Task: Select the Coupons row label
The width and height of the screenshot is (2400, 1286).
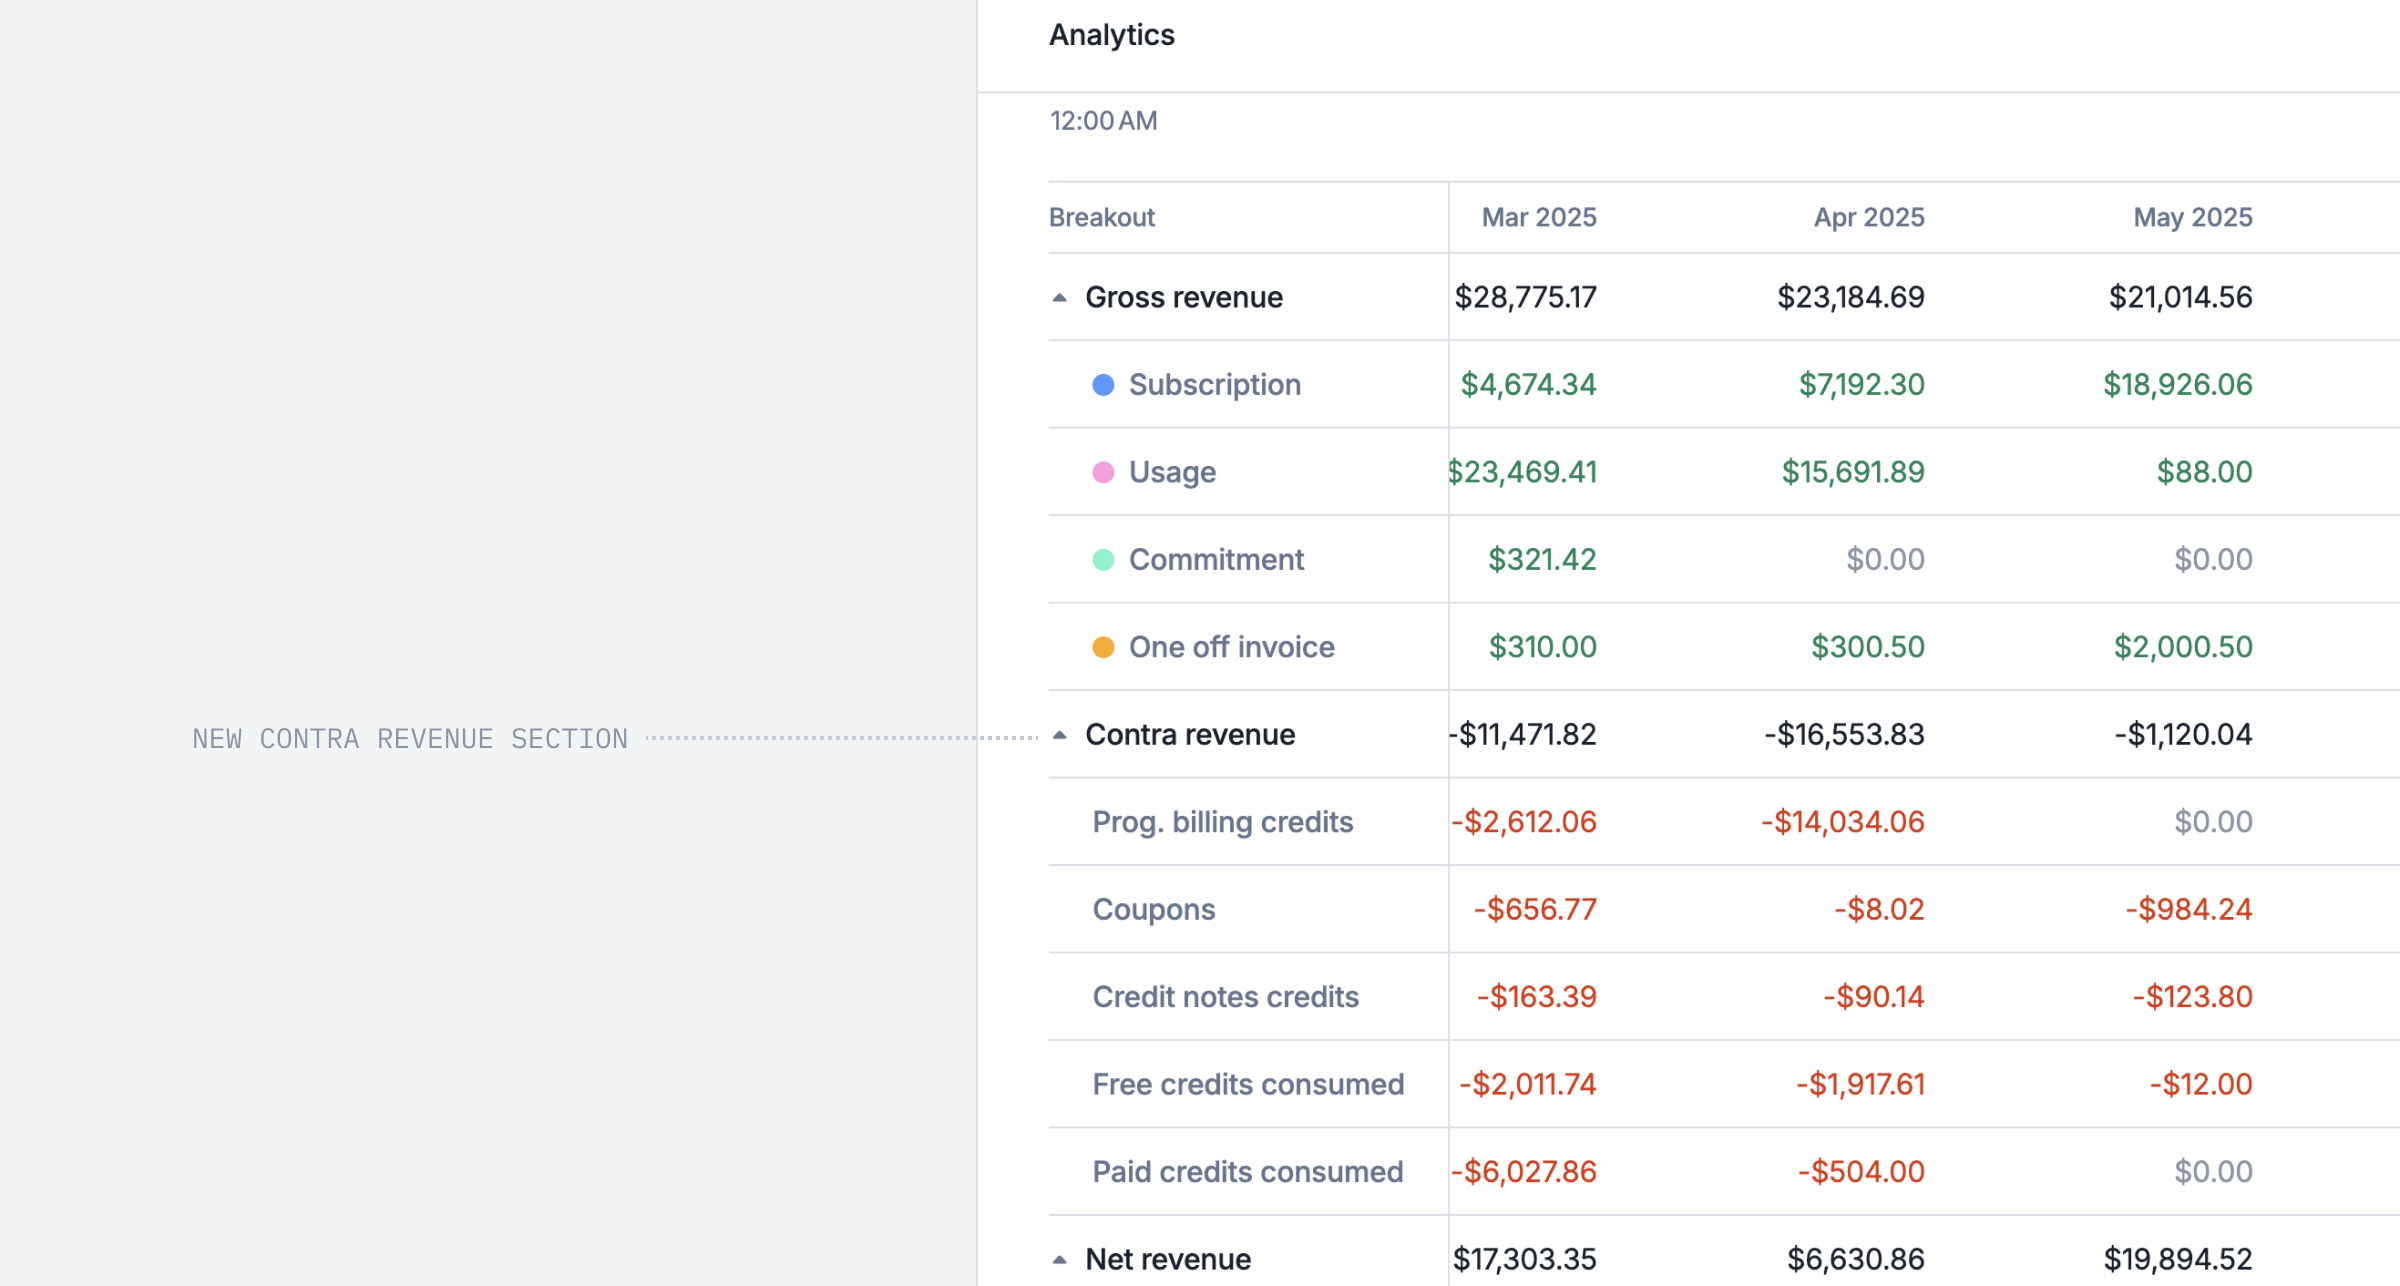Action: [x=1153, y=909]
